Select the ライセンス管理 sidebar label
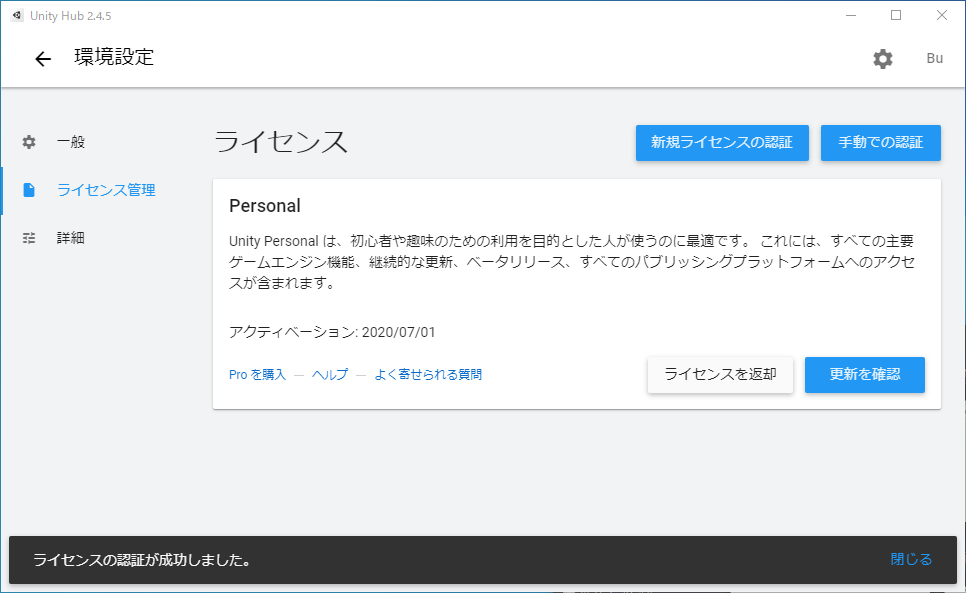 (106, 190)
